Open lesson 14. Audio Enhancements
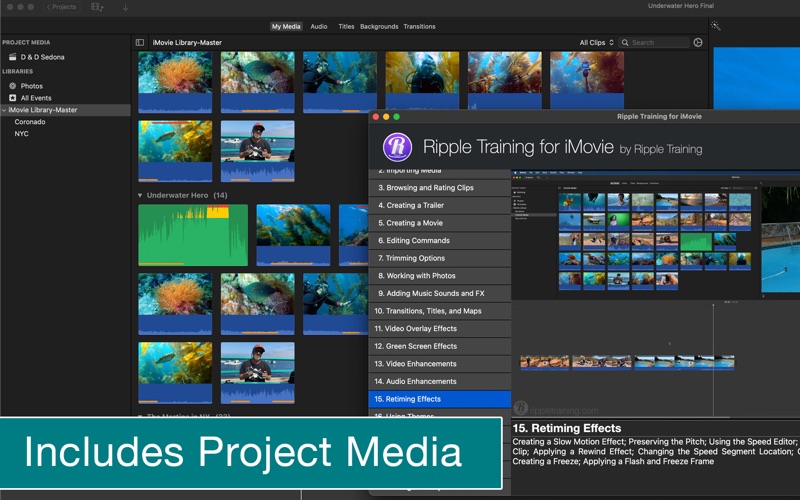 click(x=439, y=381)
